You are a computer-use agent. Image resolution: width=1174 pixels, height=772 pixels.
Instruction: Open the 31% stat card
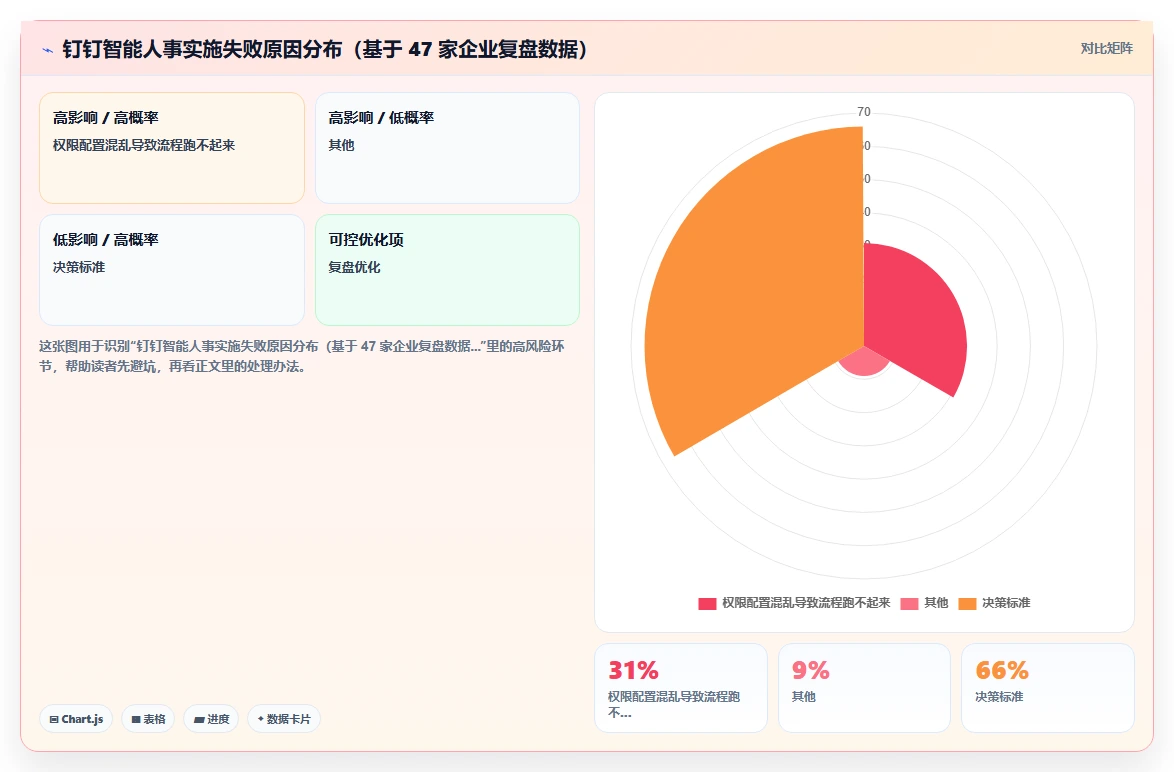(x=681, y=687)
